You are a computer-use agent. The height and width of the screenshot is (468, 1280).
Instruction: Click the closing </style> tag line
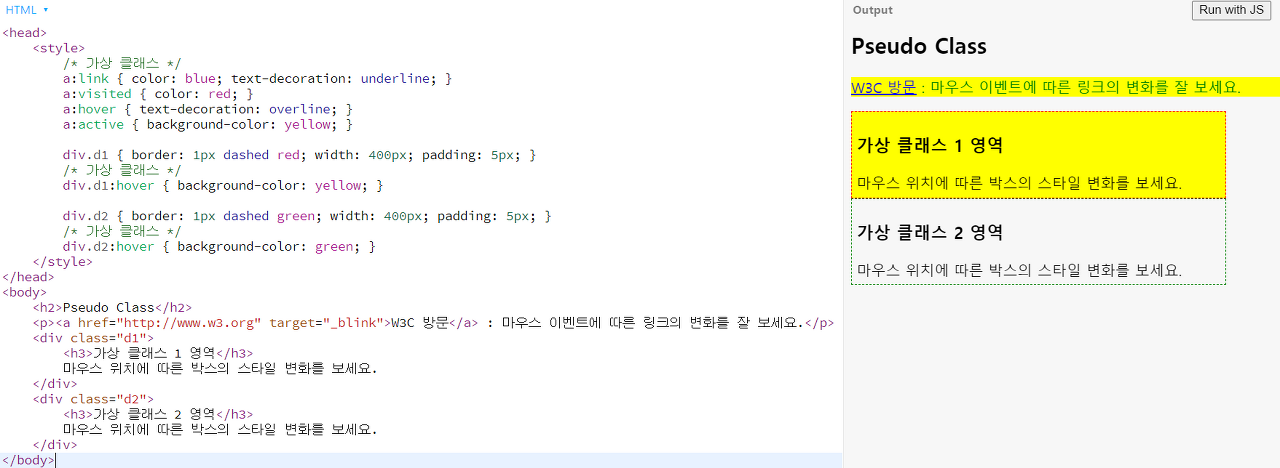coord(63,261)
